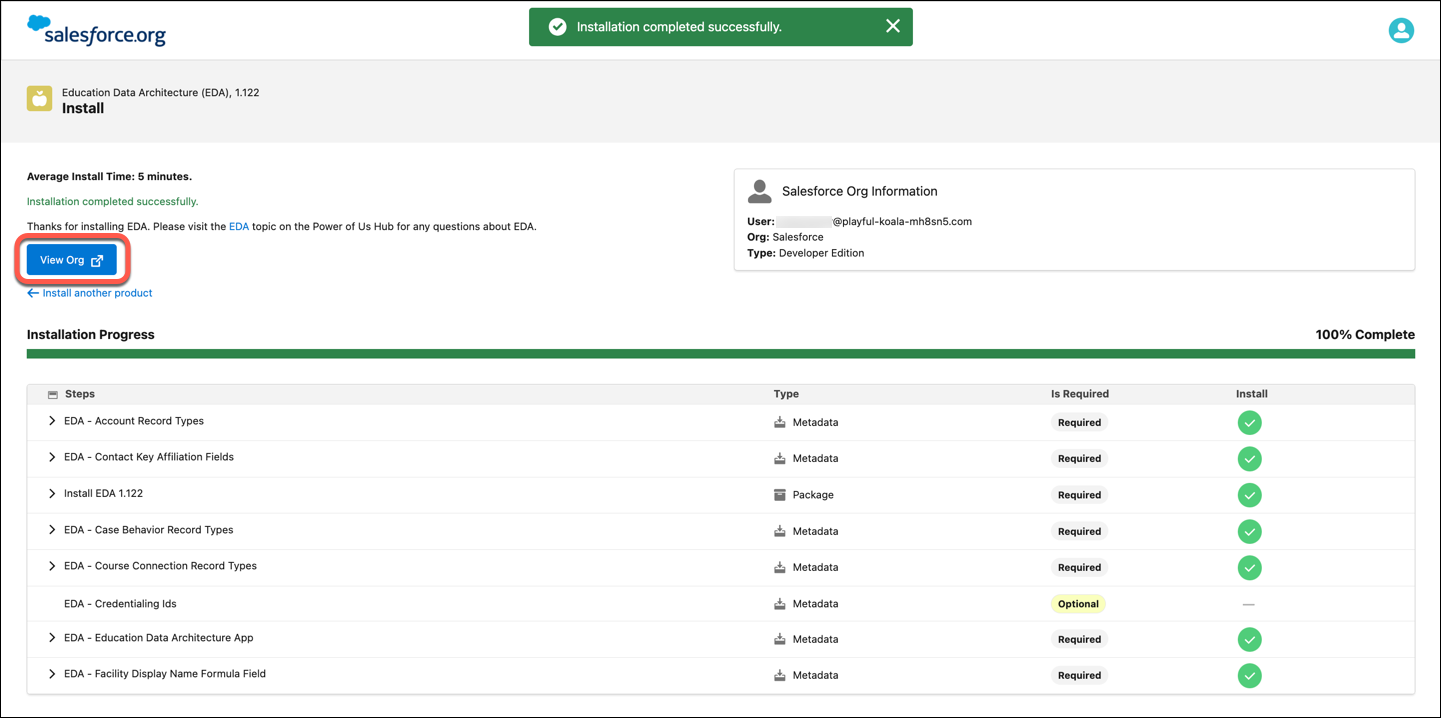Expand the Course Connection Record Types step

[52, 566]
